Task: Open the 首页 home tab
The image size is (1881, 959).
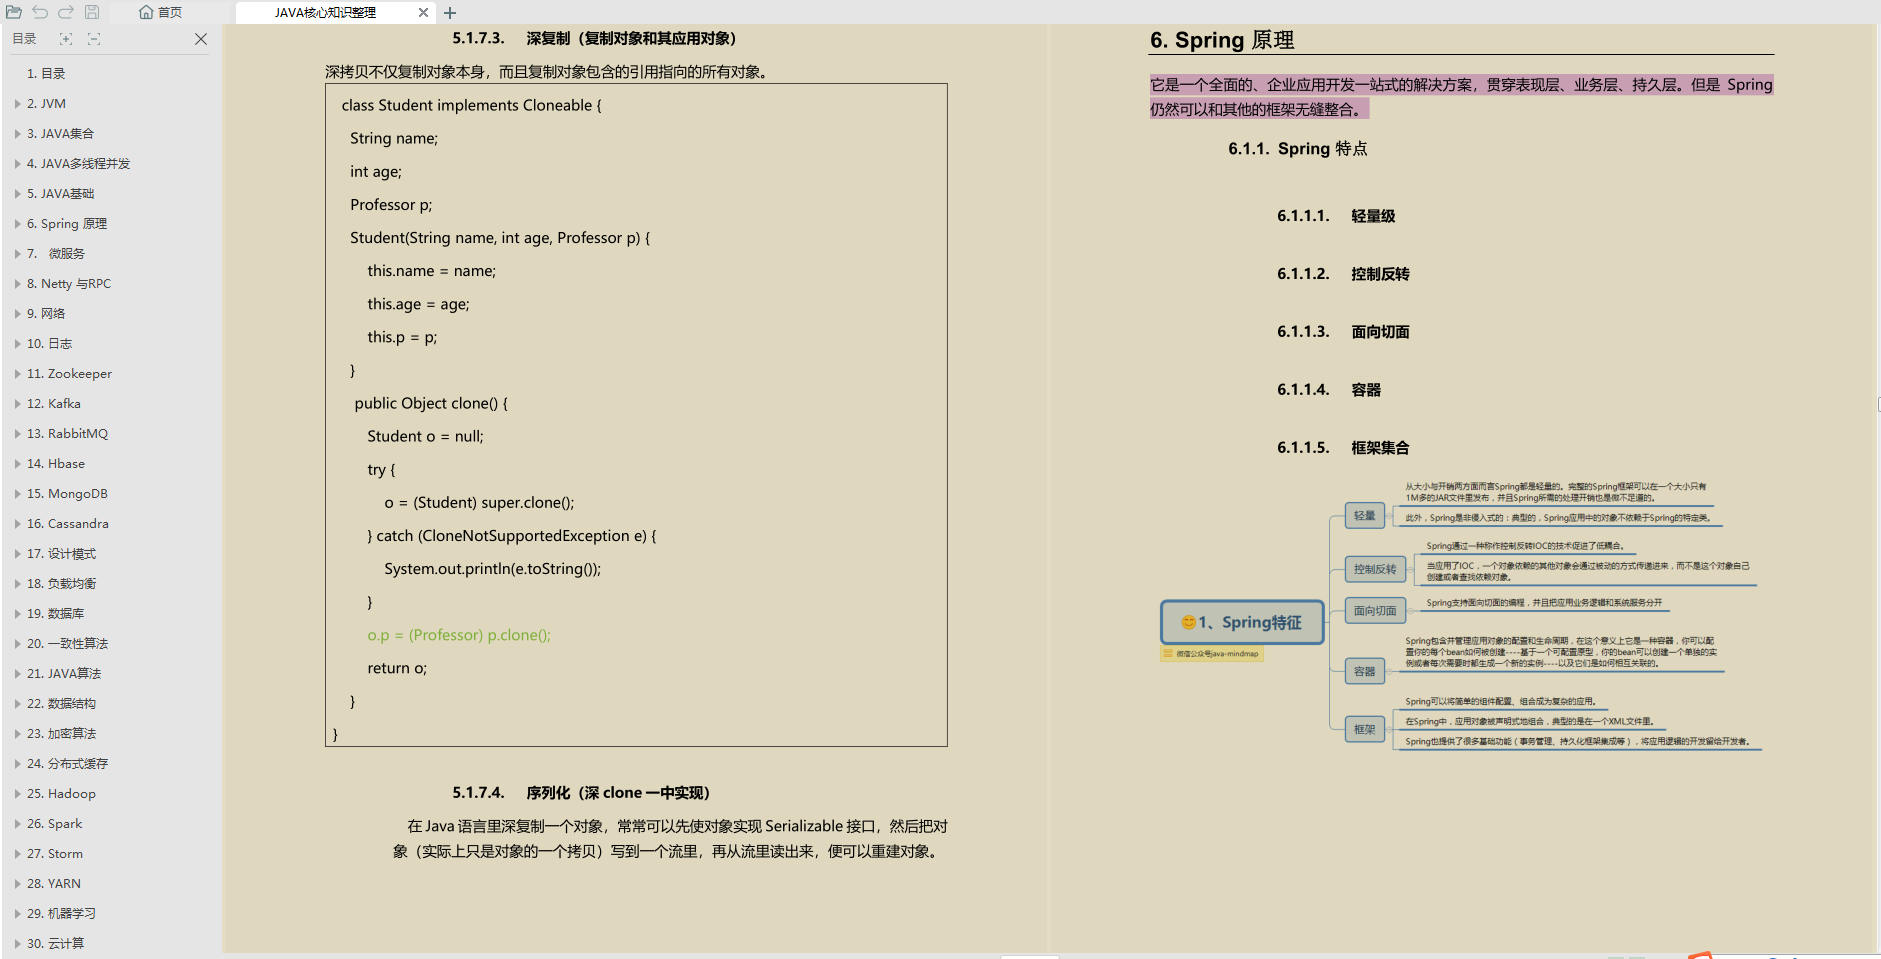Action: (x=161, y=12)
